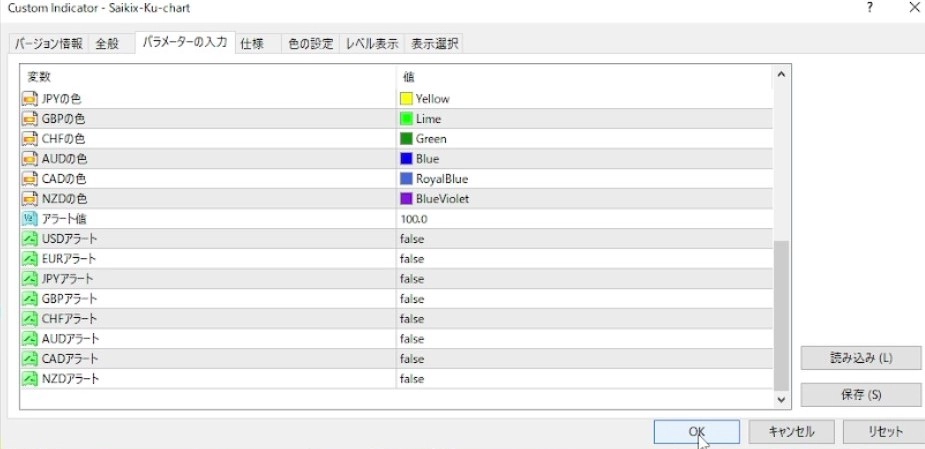Toggle the false value for JPYアラート
Viewport: 925px width, 449px height.
coord(412,278)
